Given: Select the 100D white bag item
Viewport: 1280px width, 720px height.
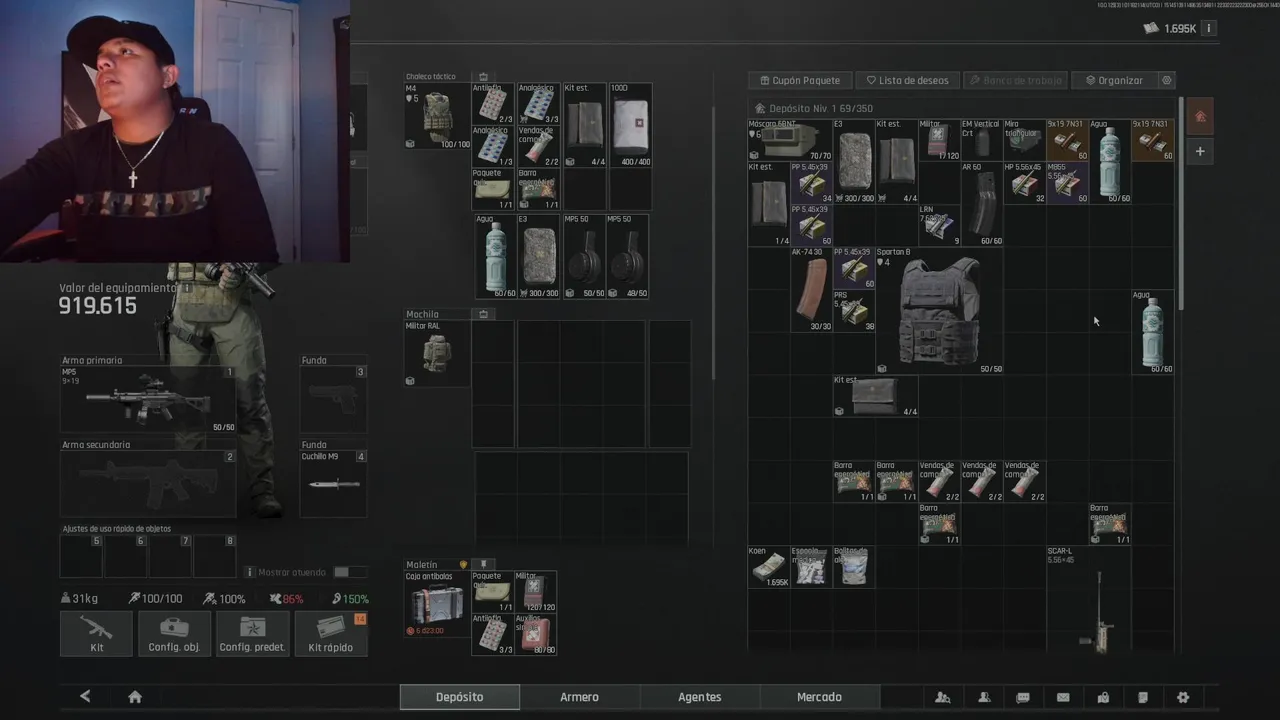Looking at the screenshot, I should 630,126.
